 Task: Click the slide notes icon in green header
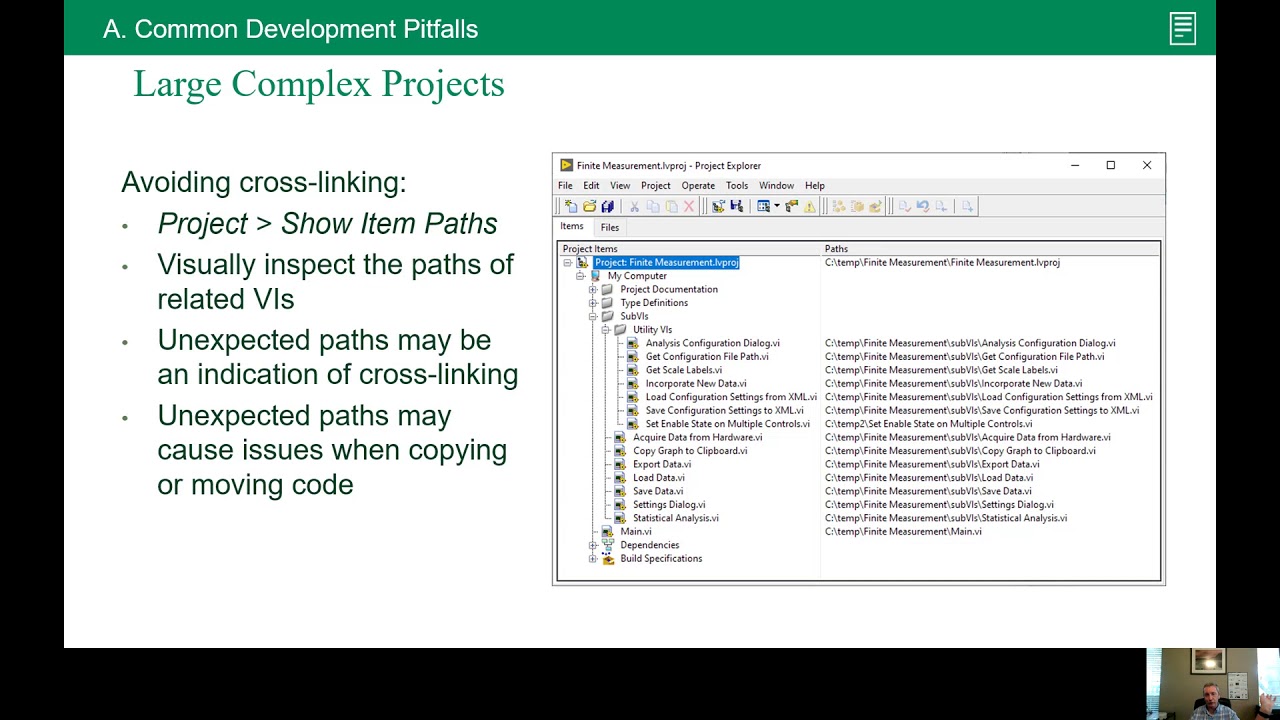[x=1182, y=28]
